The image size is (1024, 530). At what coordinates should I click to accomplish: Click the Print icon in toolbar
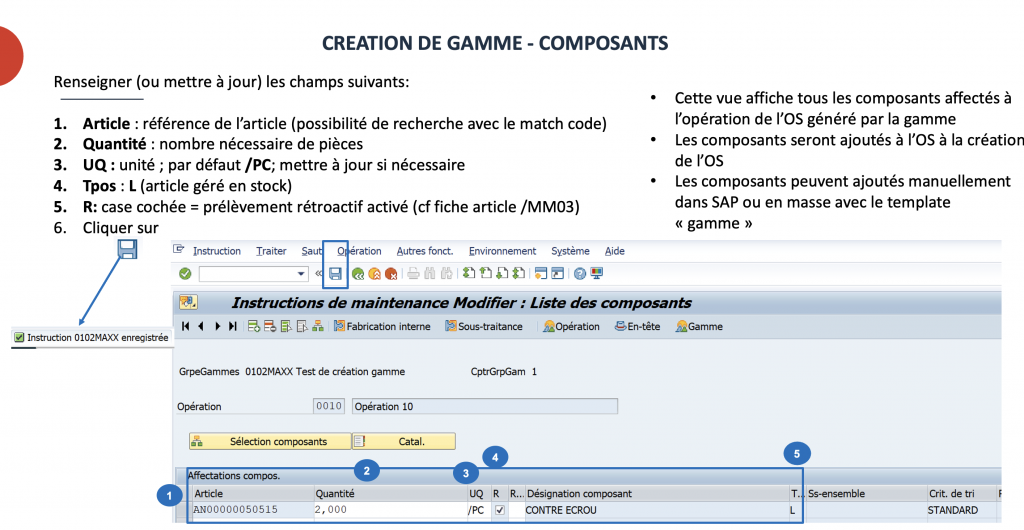pyautogui.click(x=414, y=273)
